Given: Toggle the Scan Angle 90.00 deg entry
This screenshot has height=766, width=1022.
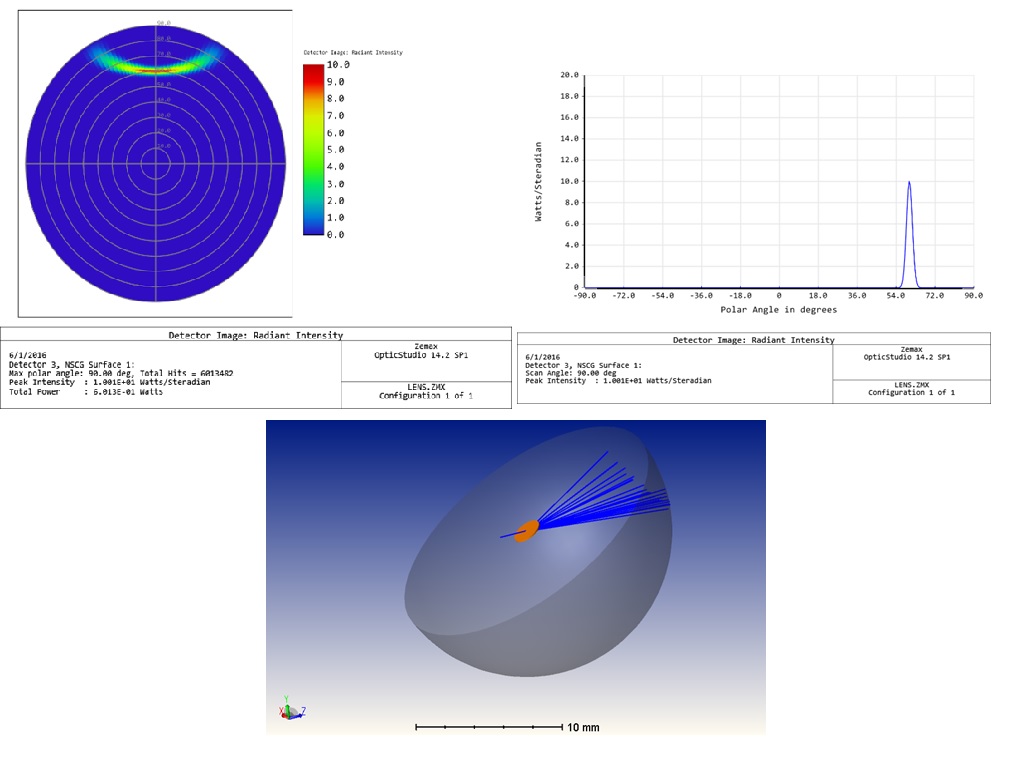Looking at the screenshot, I should pos(570,373).
